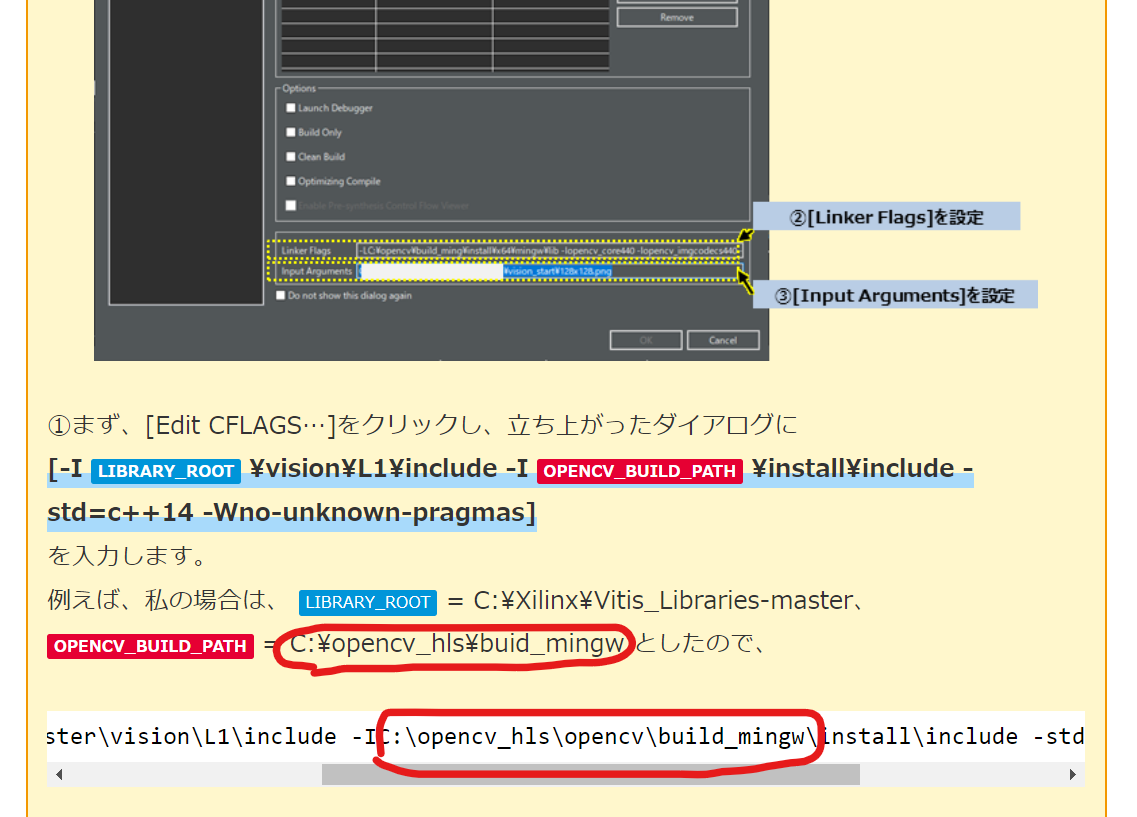Screen dimensions: 1137x817
Task: Click the left arrow of code scrollbar
Action: point(59,774)
